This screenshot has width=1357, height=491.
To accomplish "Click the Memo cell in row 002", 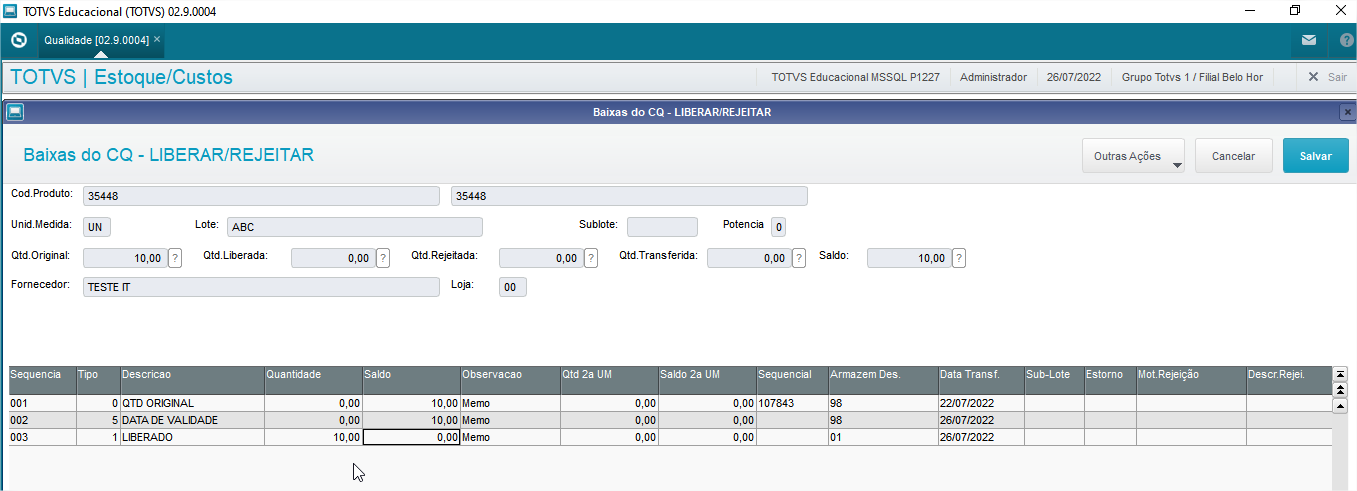I will [x=510, y=420].
